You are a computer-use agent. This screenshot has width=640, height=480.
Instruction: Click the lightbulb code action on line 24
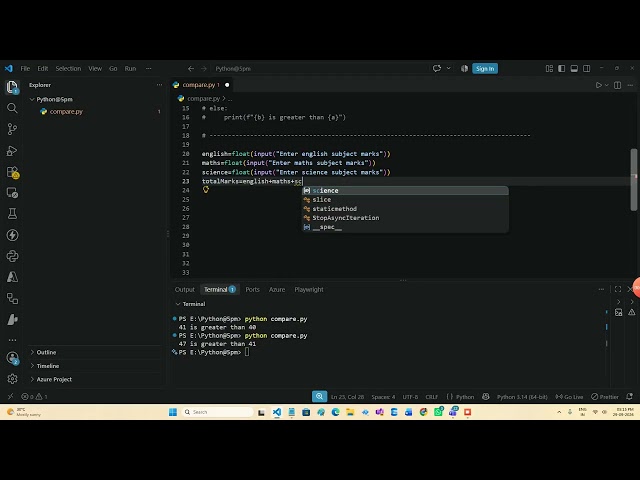point(206,189)
